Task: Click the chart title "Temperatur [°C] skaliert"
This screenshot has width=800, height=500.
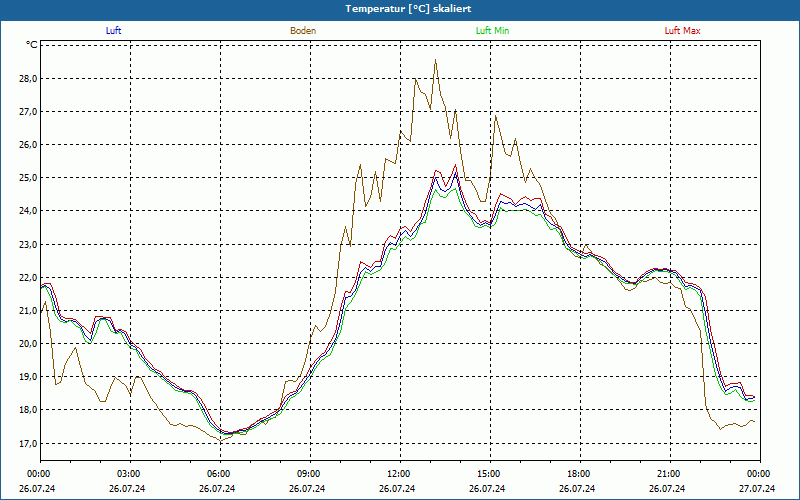Action: (400, 8)
